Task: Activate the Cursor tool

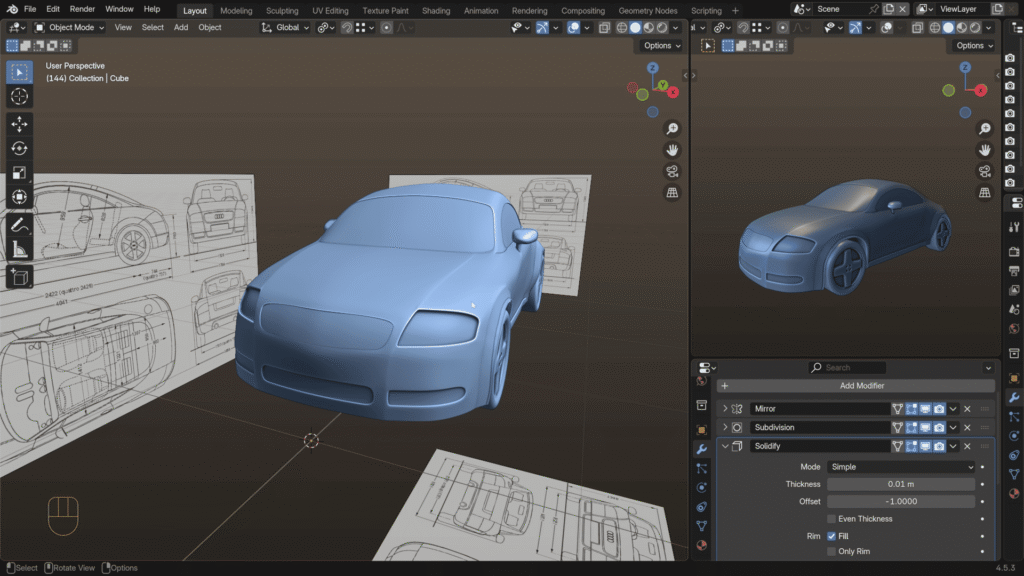Action: coord(19,96)
